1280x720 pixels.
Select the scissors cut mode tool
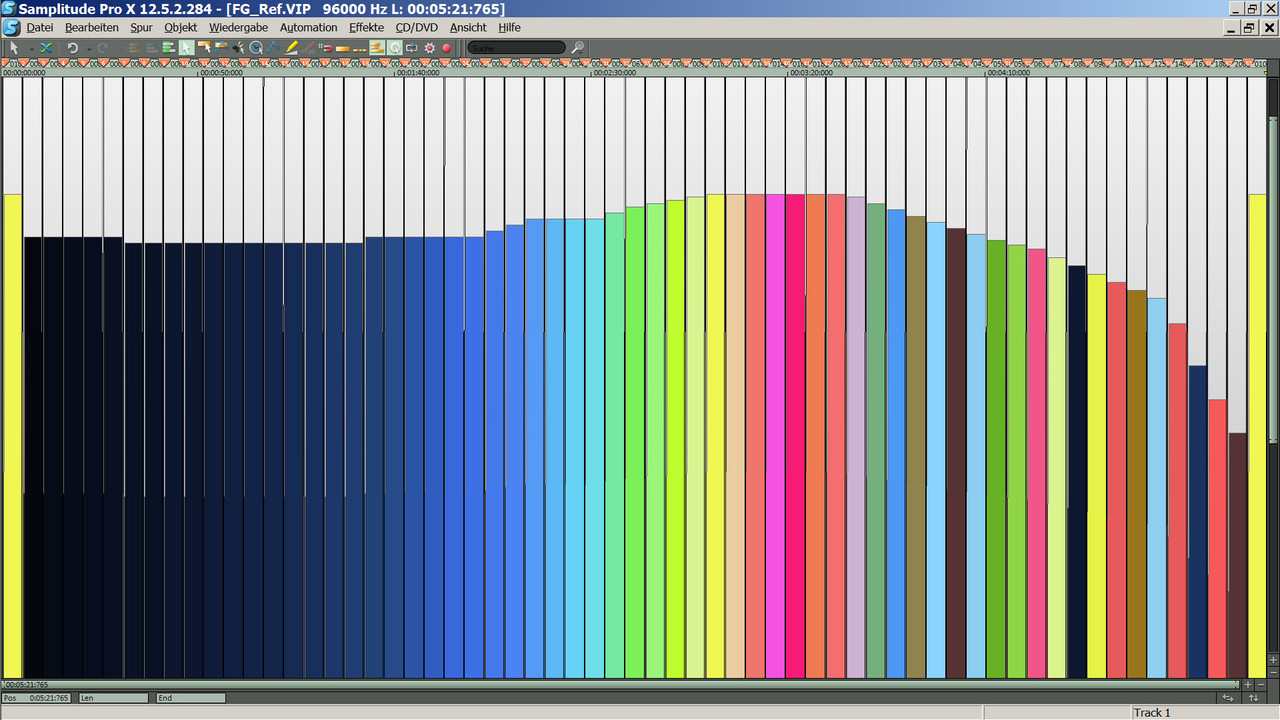coord(239,47)
